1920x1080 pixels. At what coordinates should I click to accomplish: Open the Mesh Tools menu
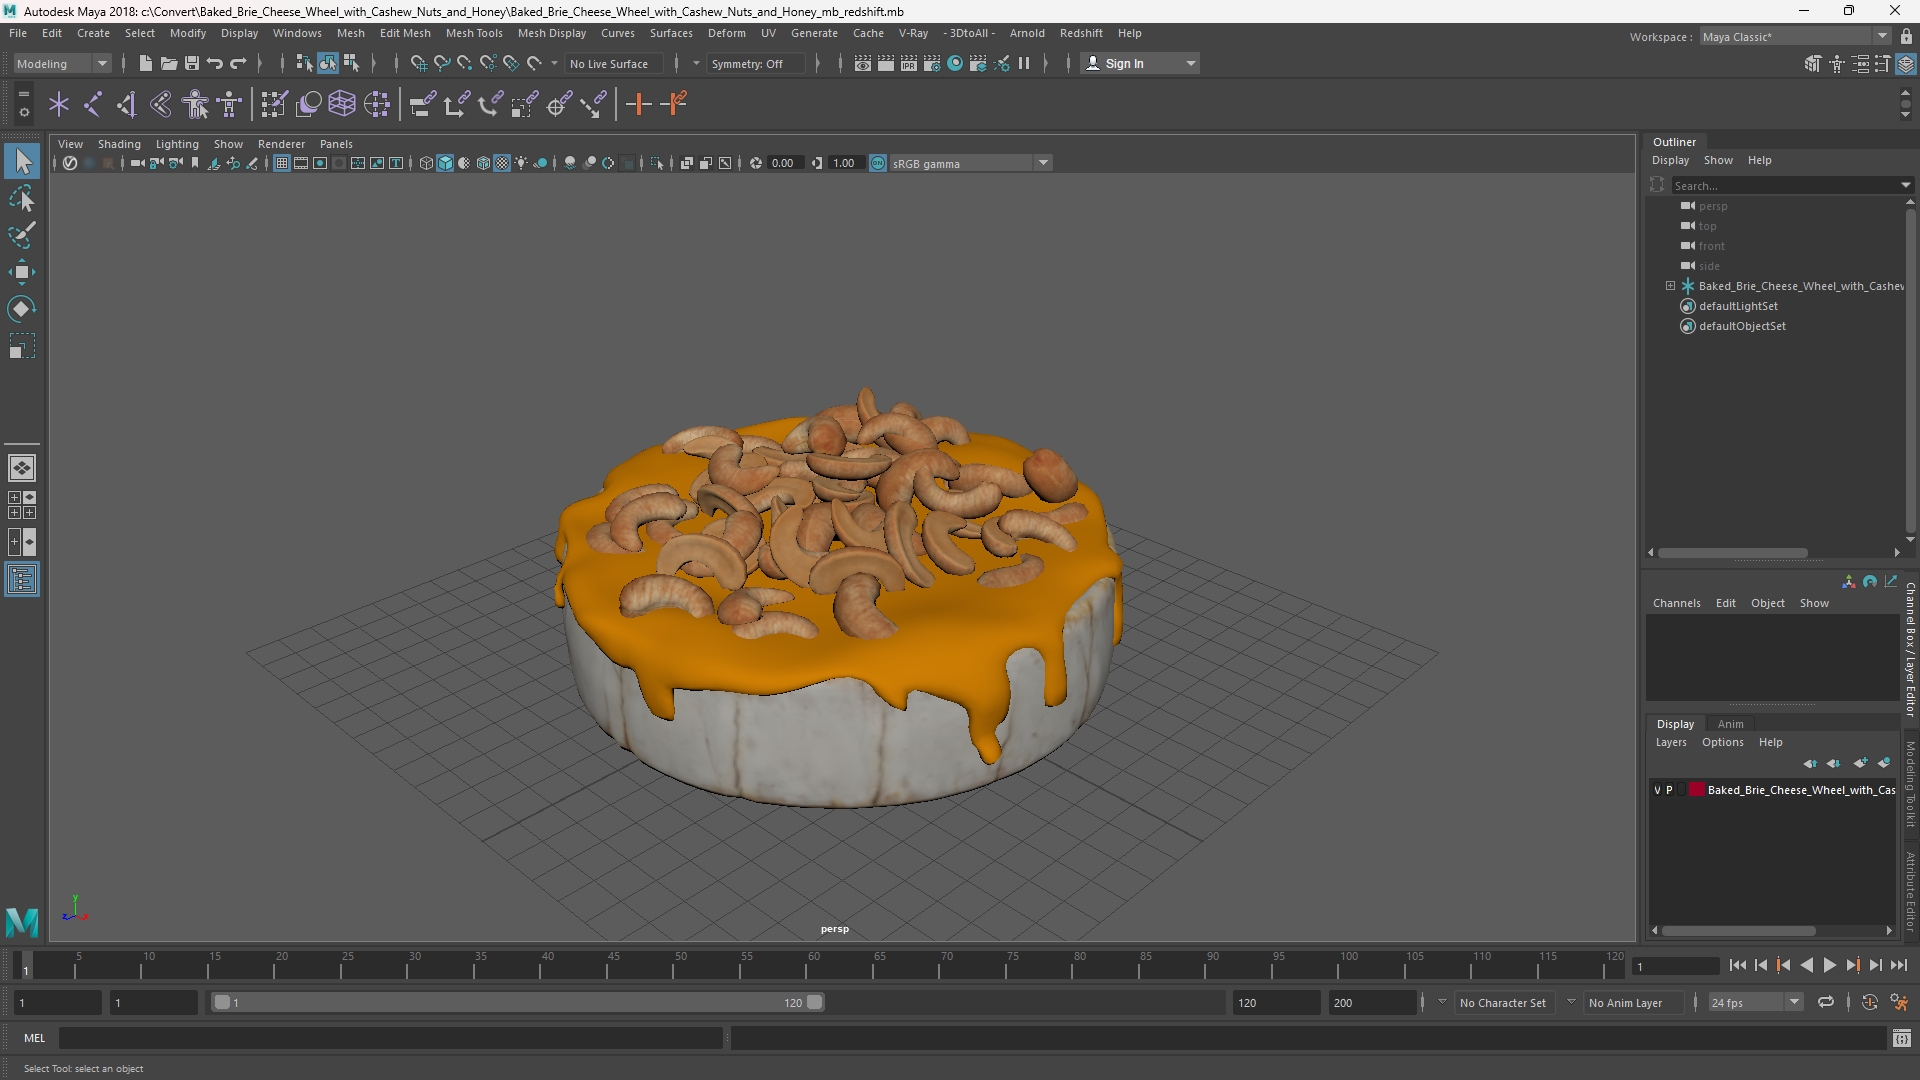[474, 33]
